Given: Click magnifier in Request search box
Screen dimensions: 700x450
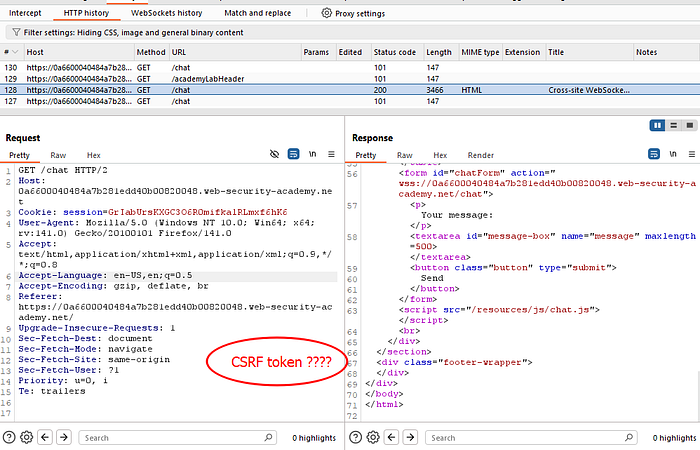Looking at the screenshot, I should click(268, 437).
